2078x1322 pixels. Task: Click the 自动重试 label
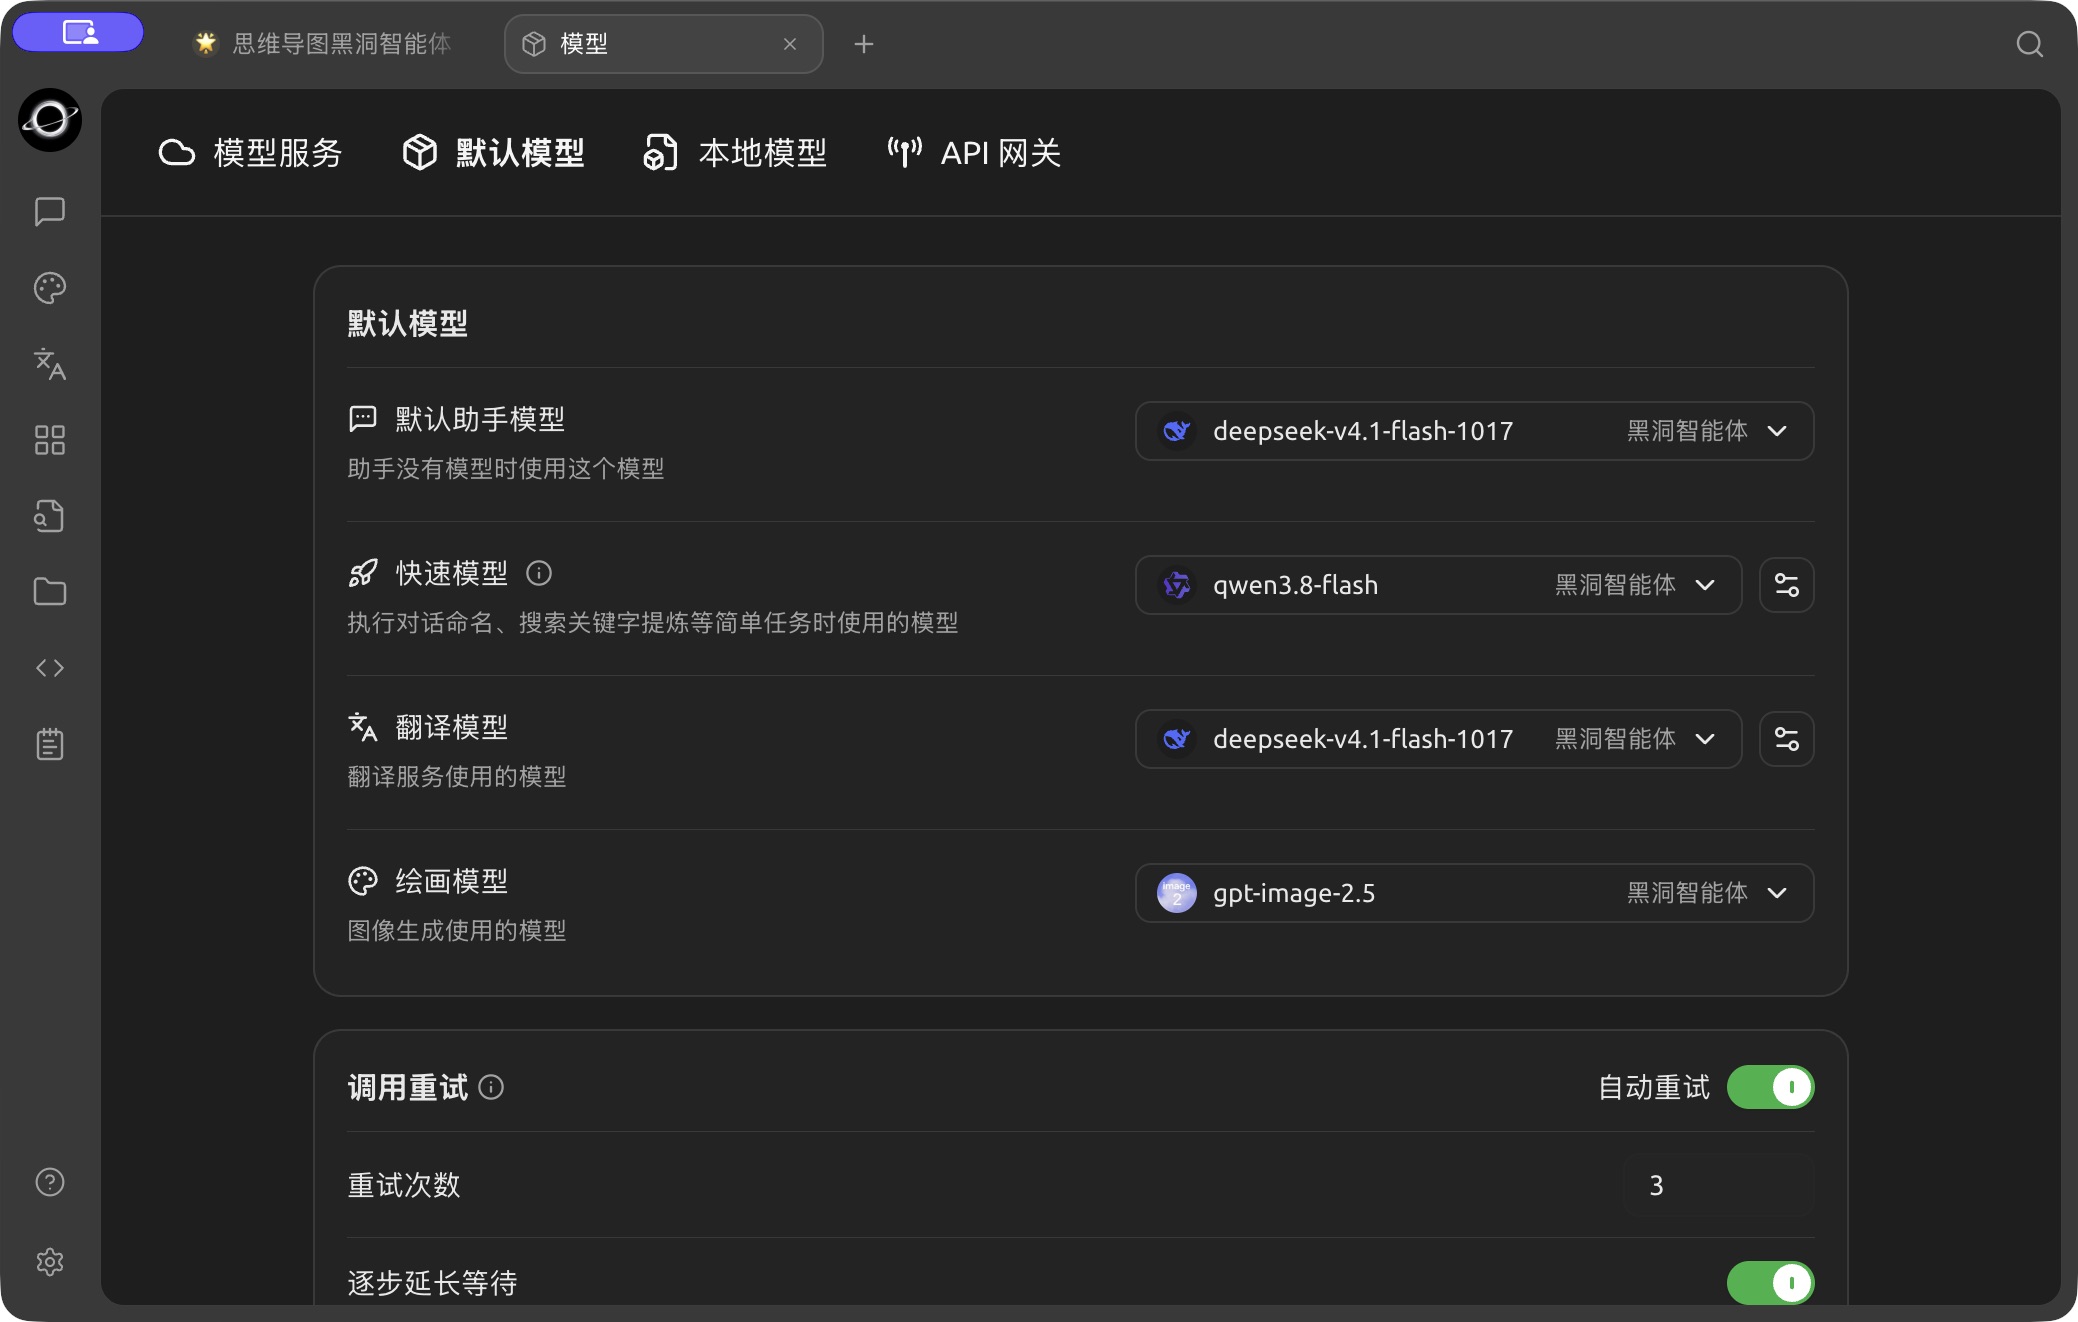click(x=1654, y=1087)
